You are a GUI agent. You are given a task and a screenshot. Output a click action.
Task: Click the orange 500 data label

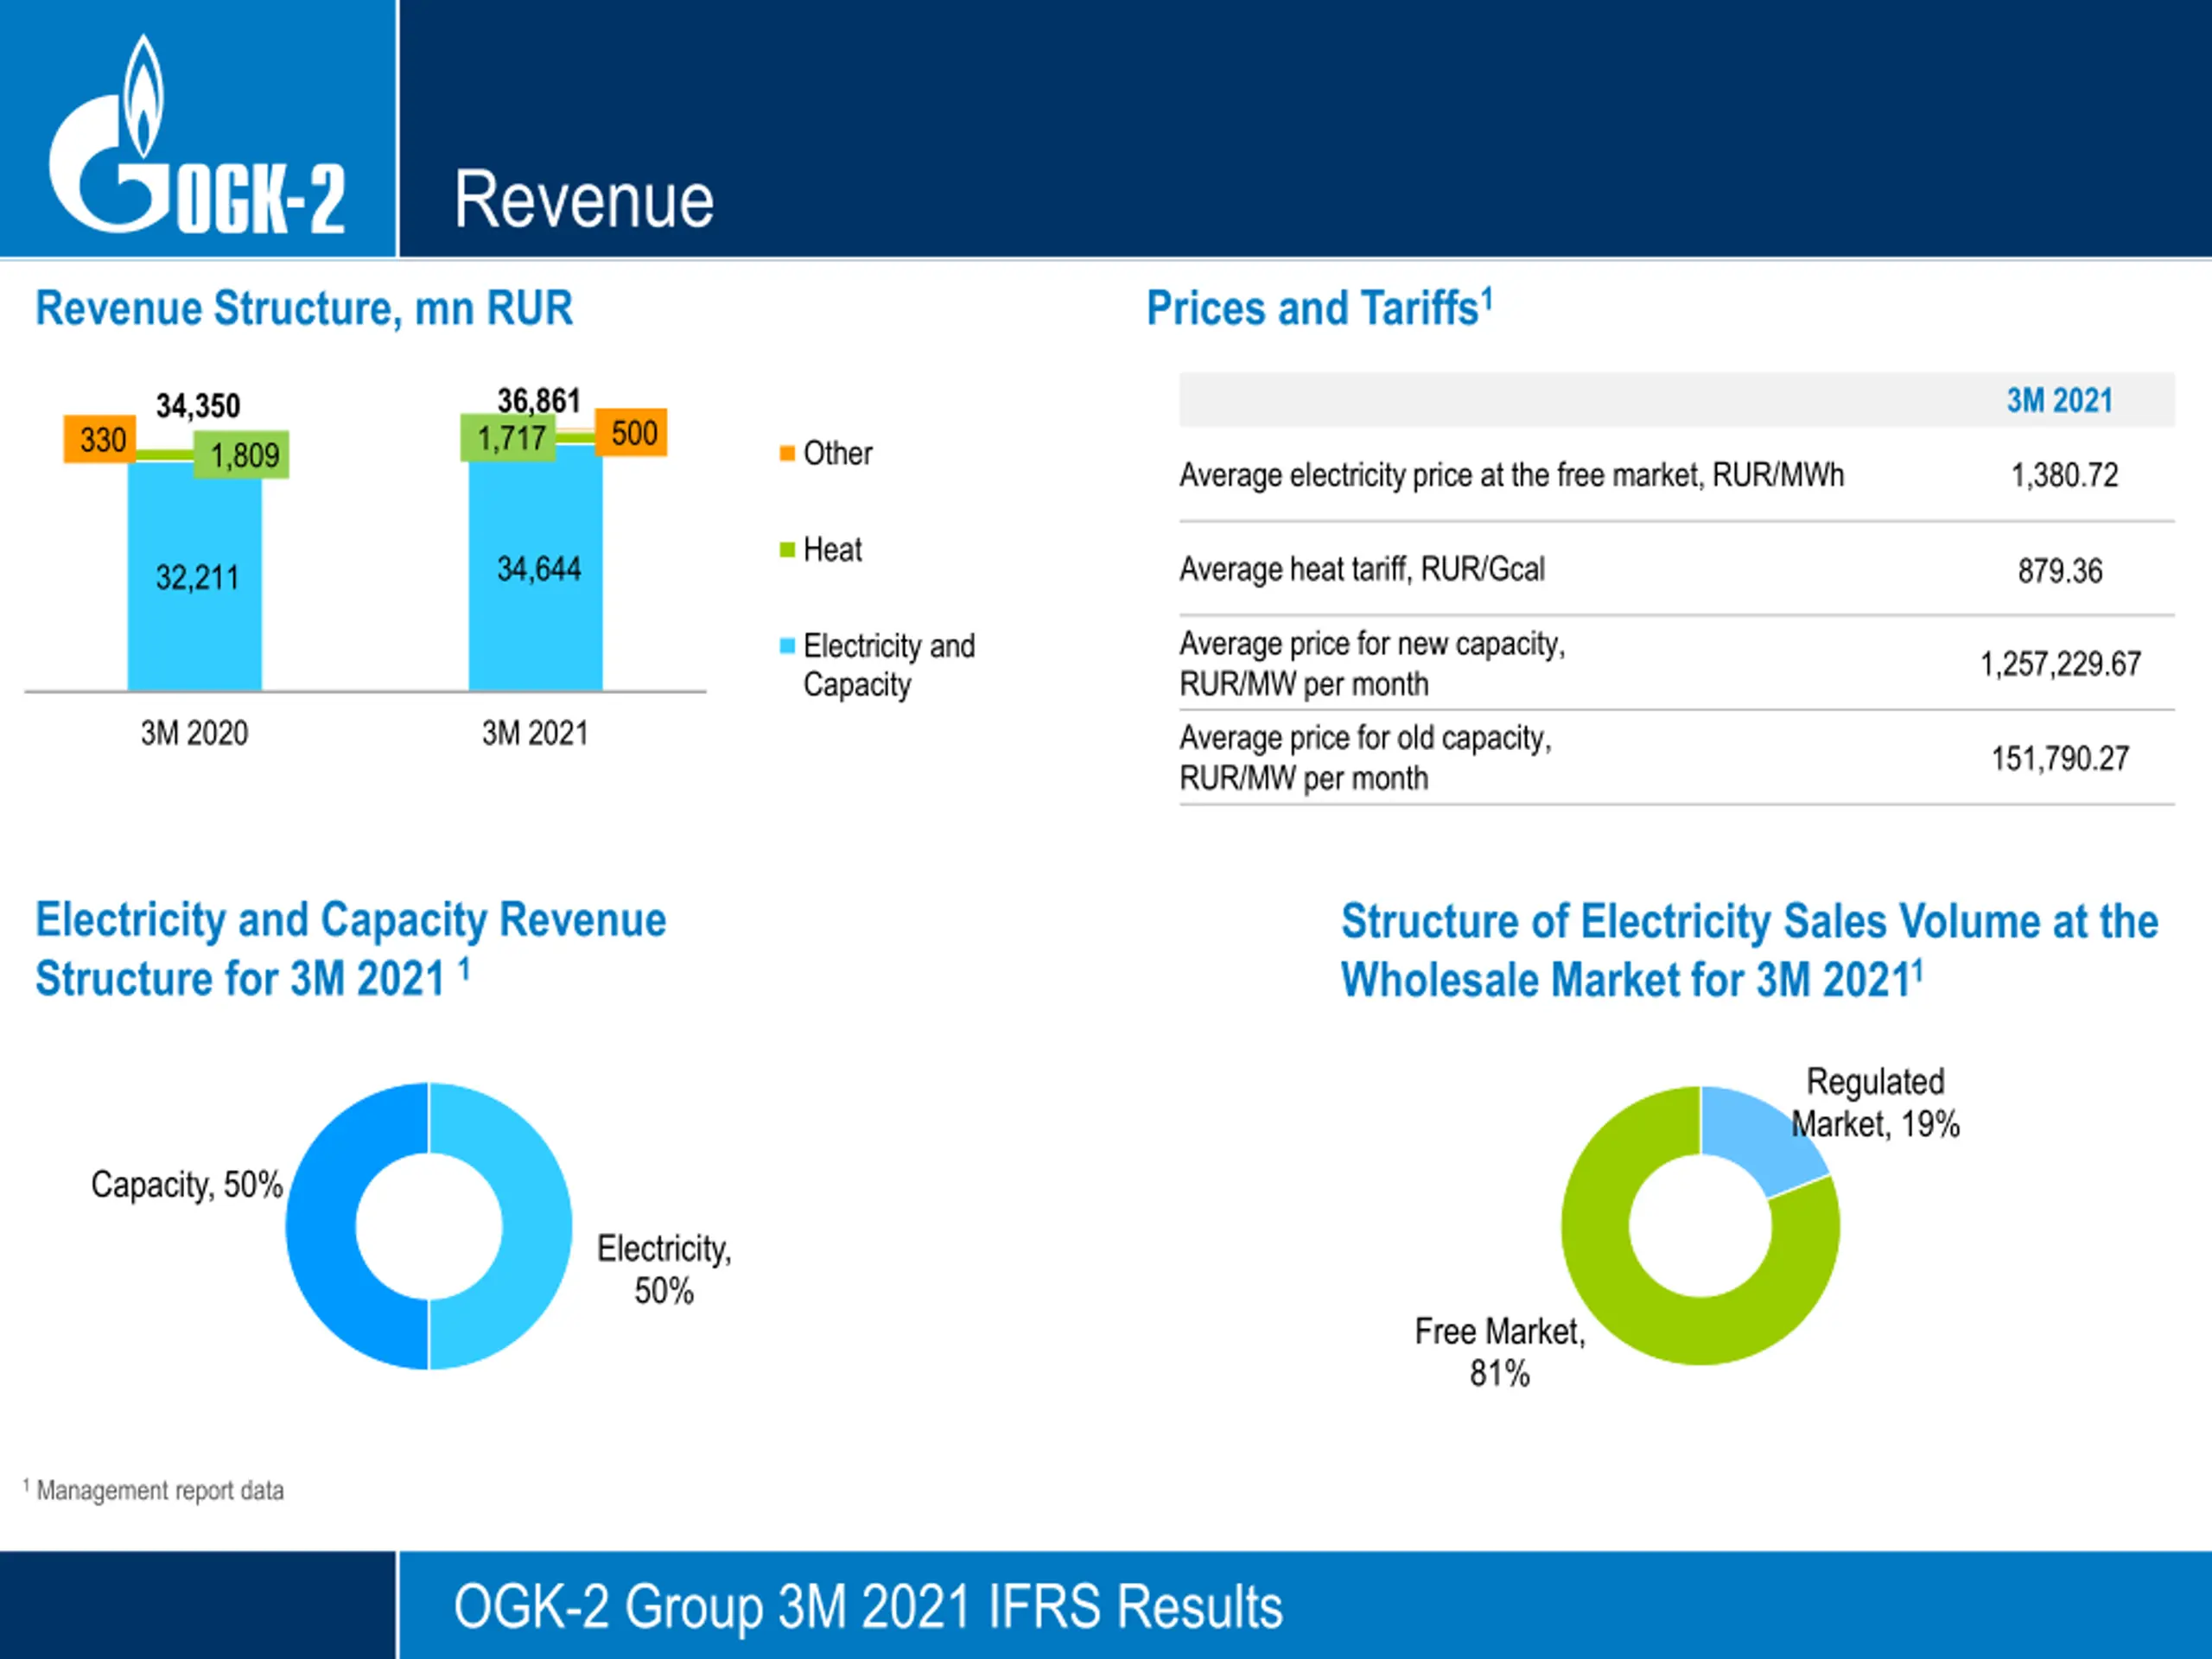632,433
